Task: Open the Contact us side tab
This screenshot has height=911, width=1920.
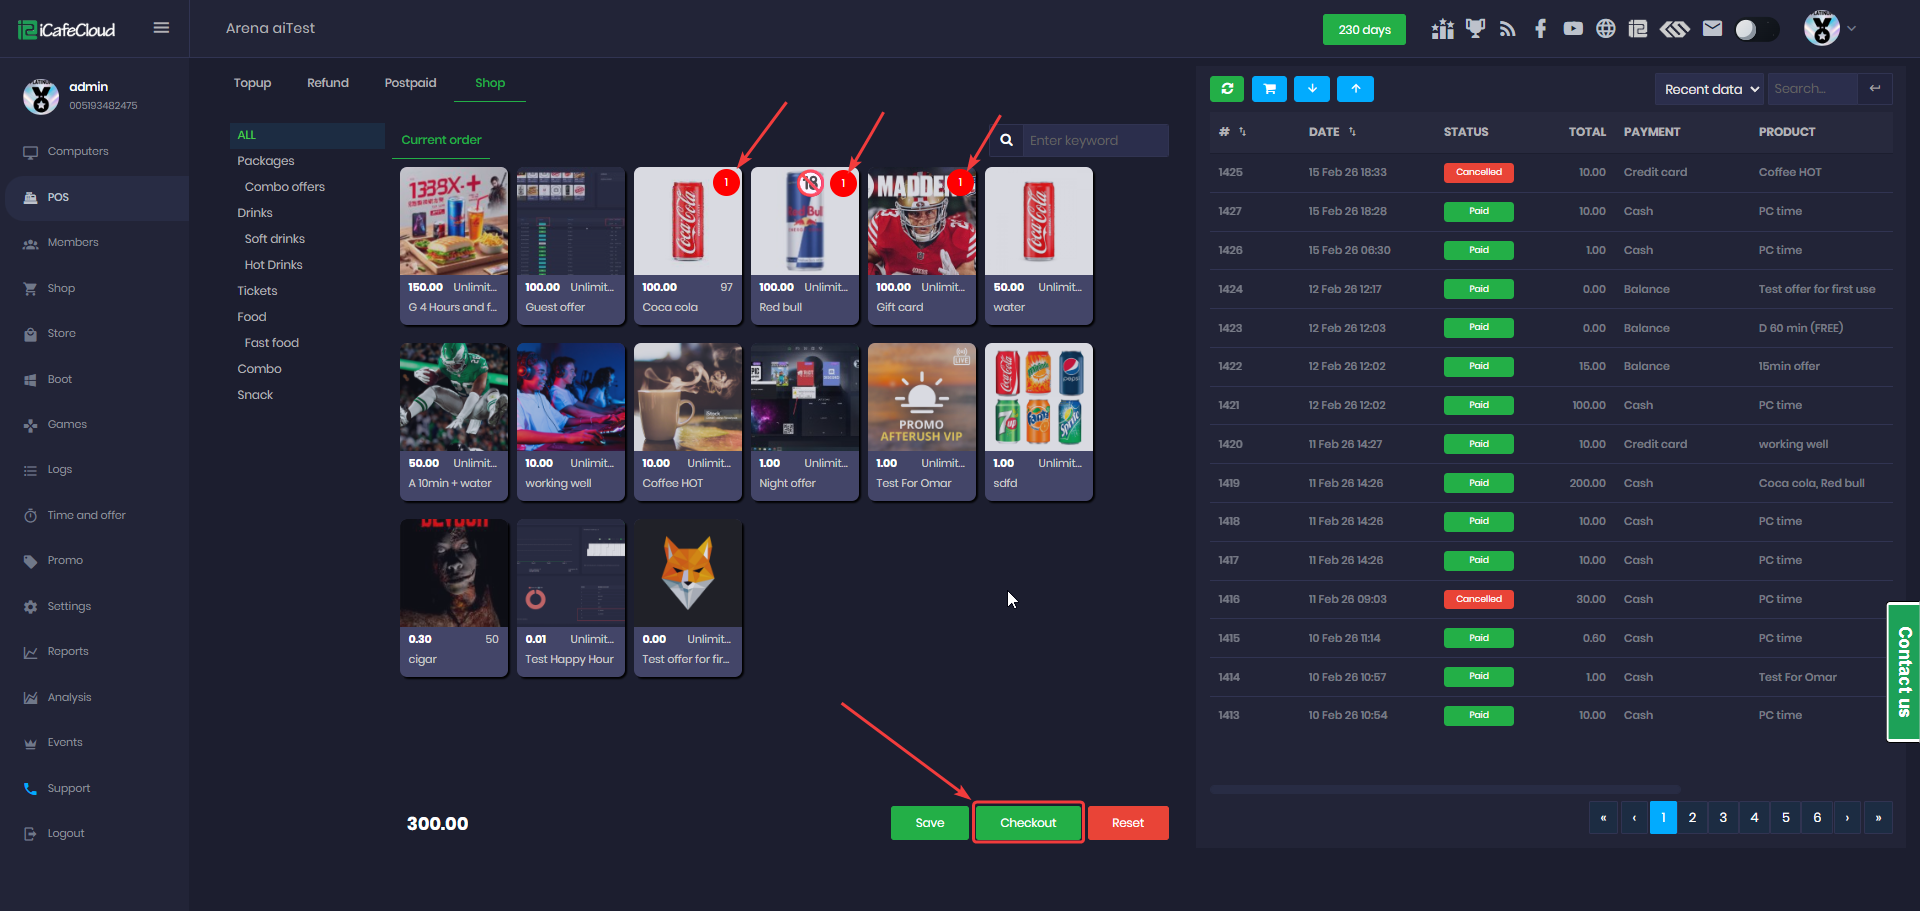Action: 1904,672
